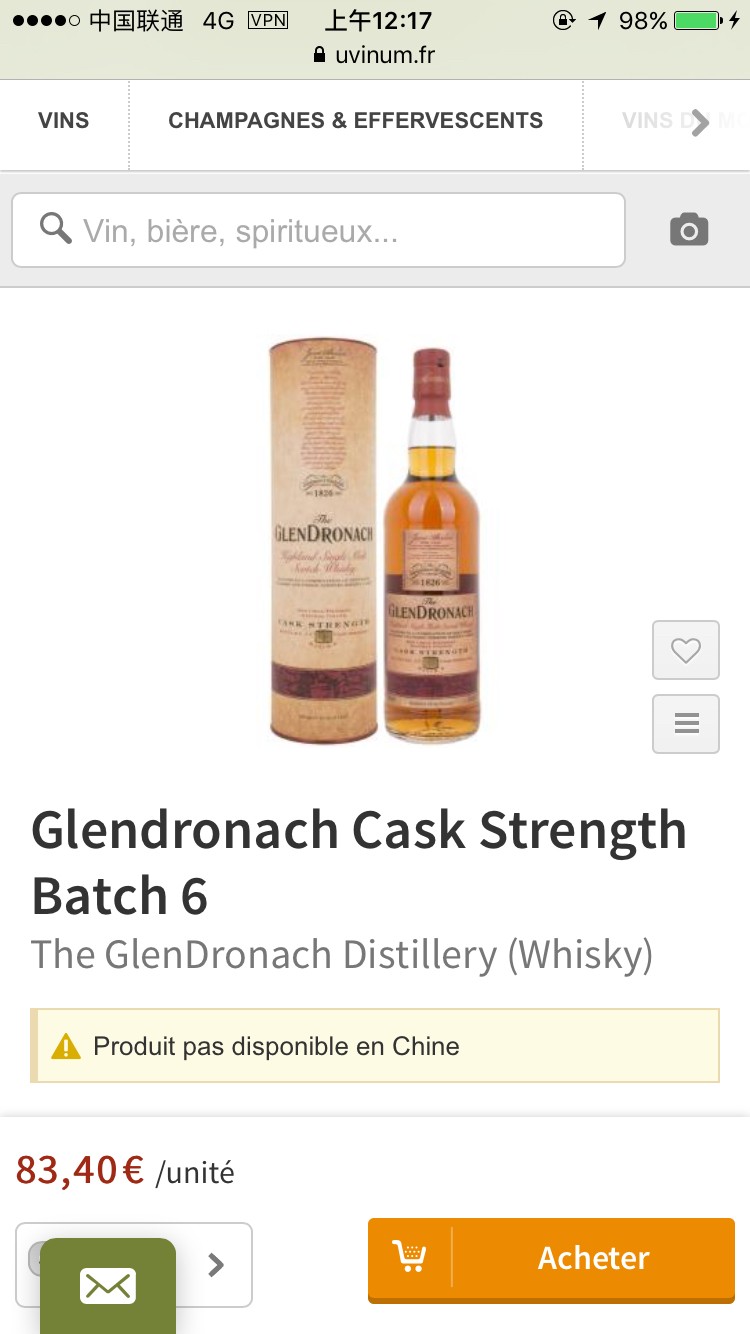The image size is (750, 1334).
Task: Open the list menu icon below heart
Action: click(x=686, y=724)
